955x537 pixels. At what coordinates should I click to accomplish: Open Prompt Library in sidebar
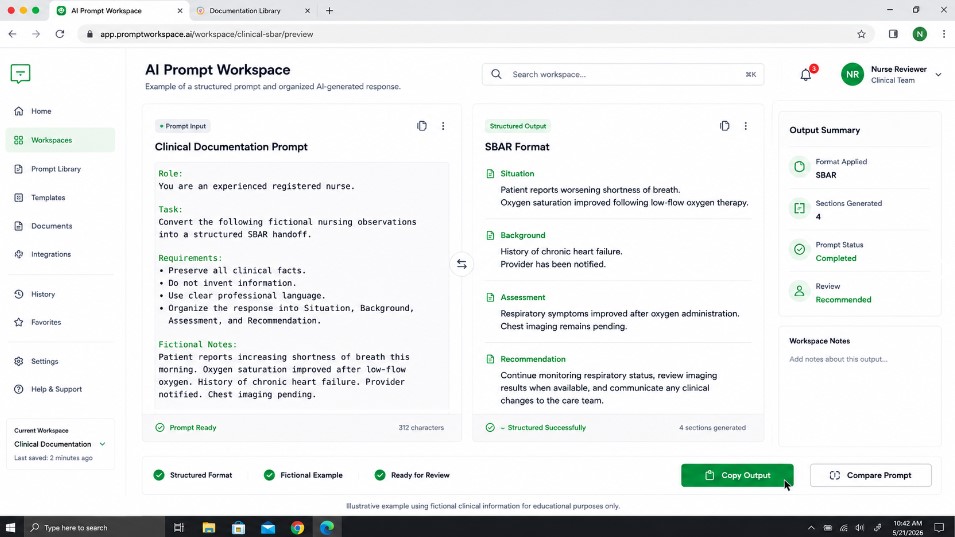tap(60, 169)
